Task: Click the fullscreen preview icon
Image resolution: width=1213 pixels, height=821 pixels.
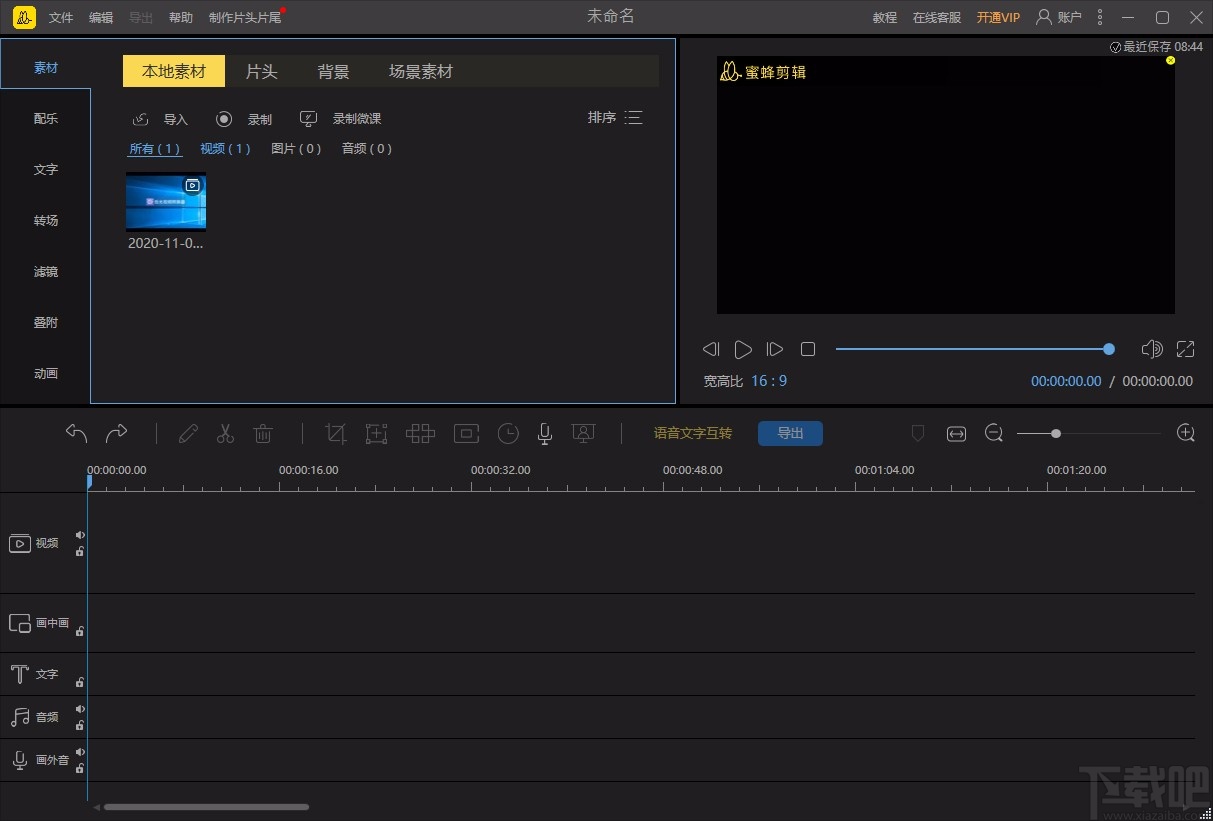Action: (x=1185, y=349)
